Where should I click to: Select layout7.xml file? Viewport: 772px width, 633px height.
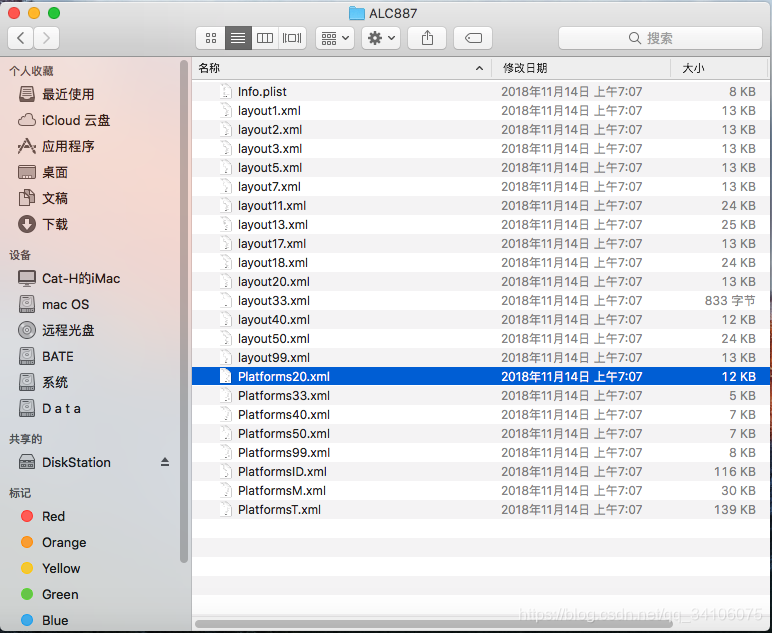(480, 187)
